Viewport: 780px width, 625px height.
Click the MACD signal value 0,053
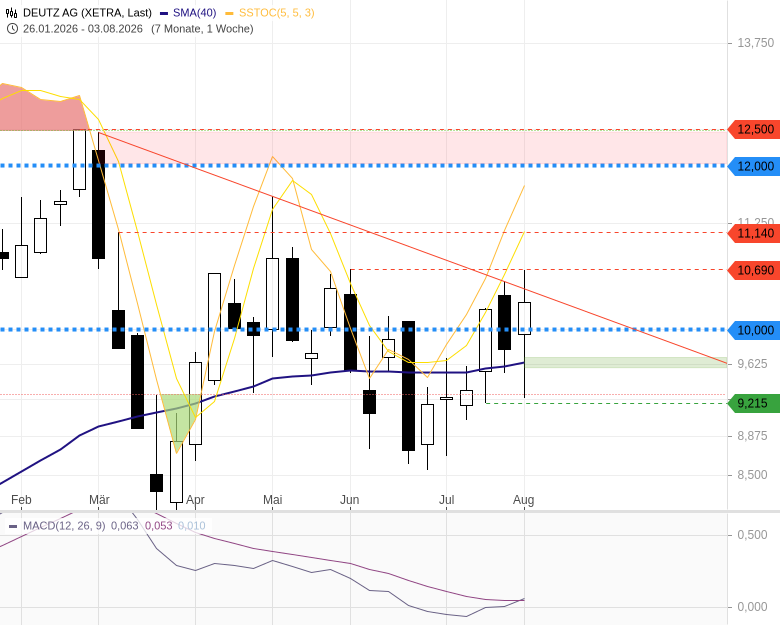click(159, 525)
